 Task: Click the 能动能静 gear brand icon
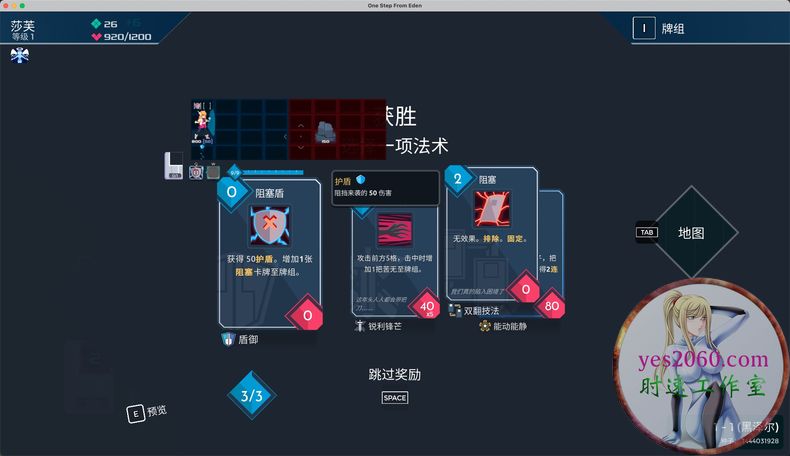tap(485, 326)
